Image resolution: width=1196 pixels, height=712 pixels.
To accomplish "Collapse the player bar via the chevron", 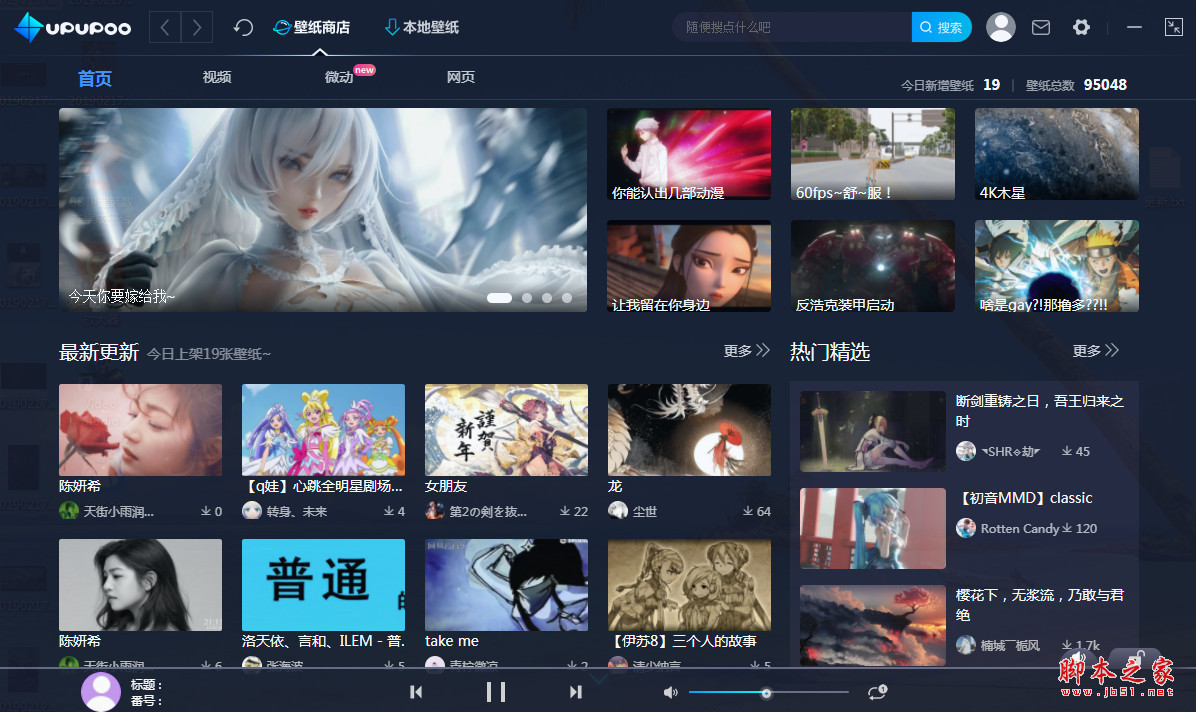I will [598, 677].
